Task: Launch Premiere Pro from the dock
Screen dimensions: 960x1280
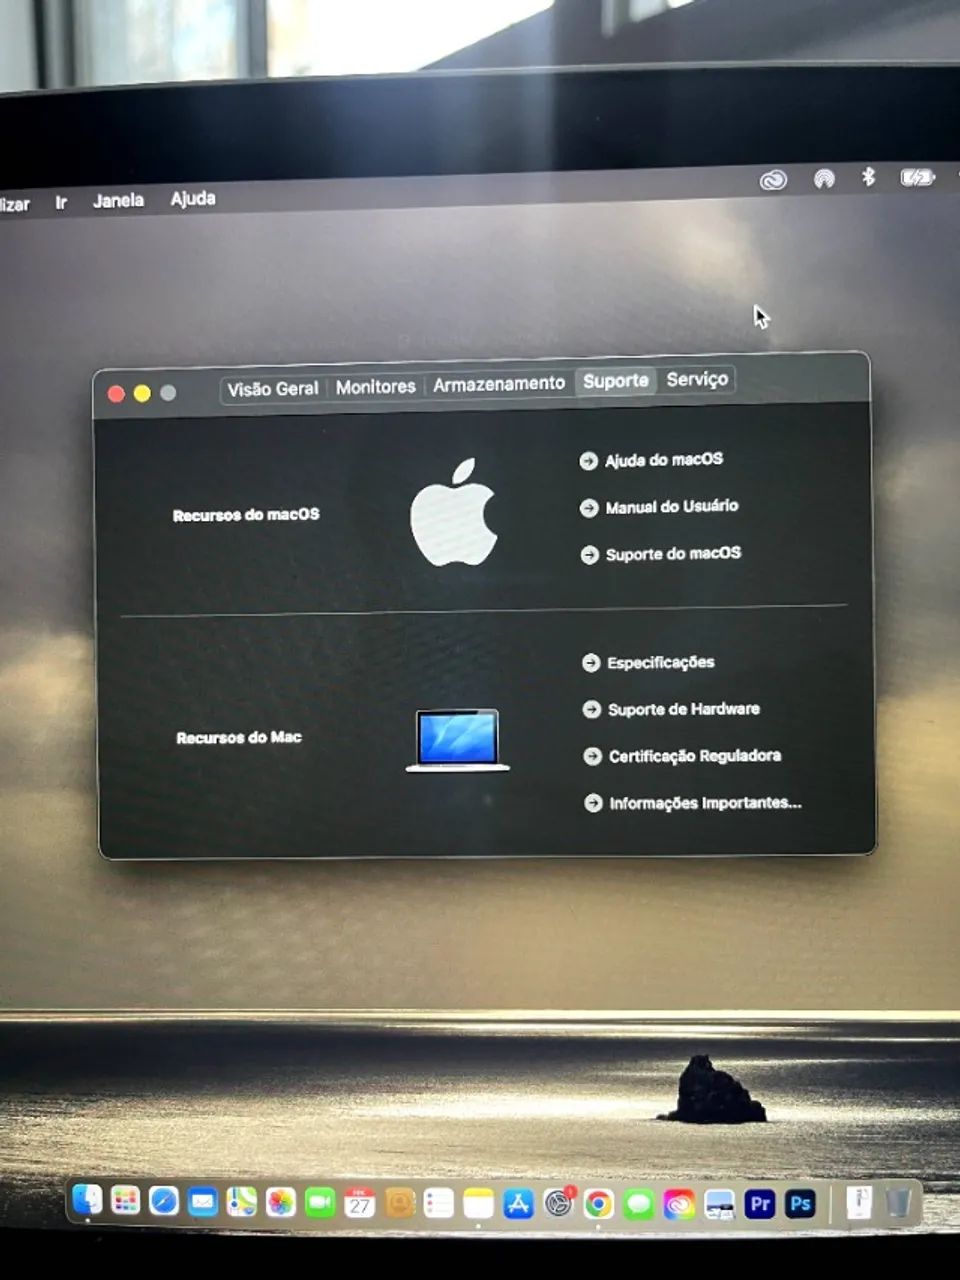Action: coord(760,1204)
